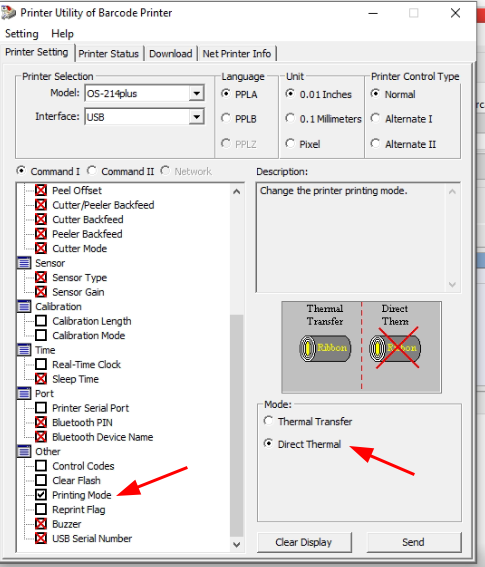Click the Clear Display button
Viewport: 485px width, 567px height.
tap(304, 542)
